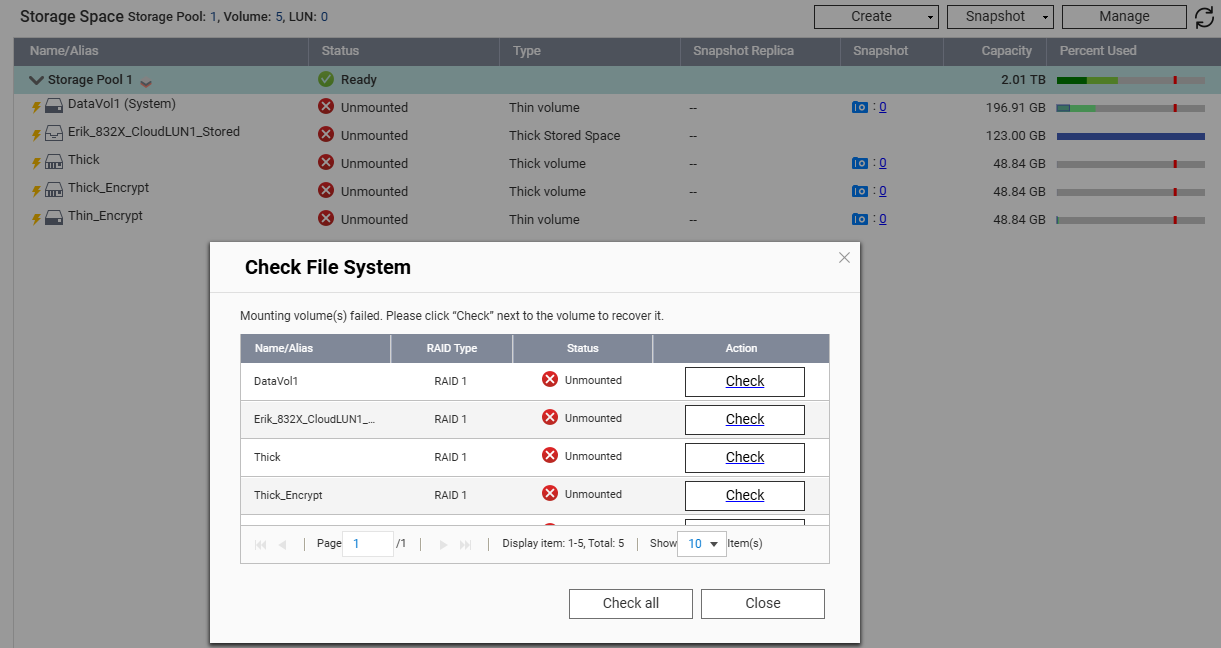Open snapshot count link for Thick_Encrypt
Image resolution: width=1221 pixels, height=648 pixels.
883,191
